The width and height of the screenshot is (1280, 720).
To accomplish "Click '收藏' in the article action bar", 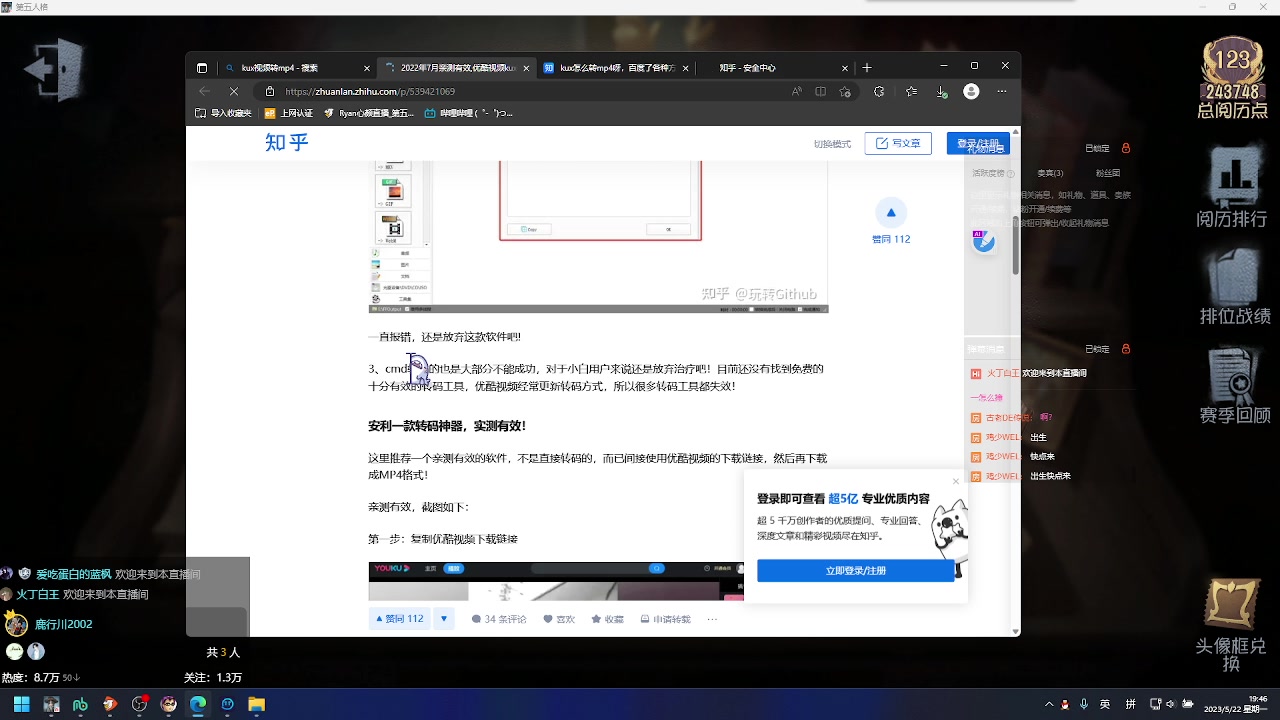I will [608, 619].
